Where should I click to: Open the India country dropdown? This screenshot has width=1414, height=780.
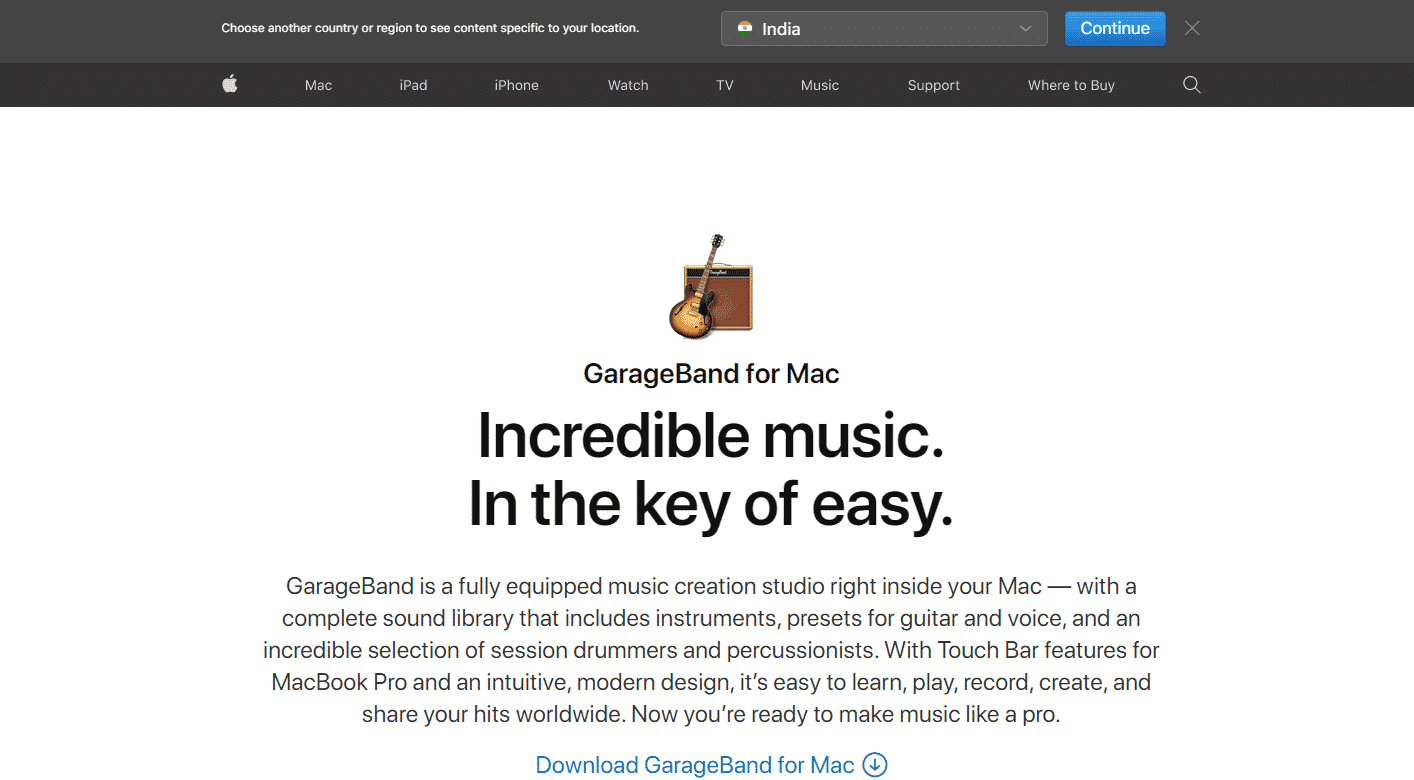tap(884, 28)
